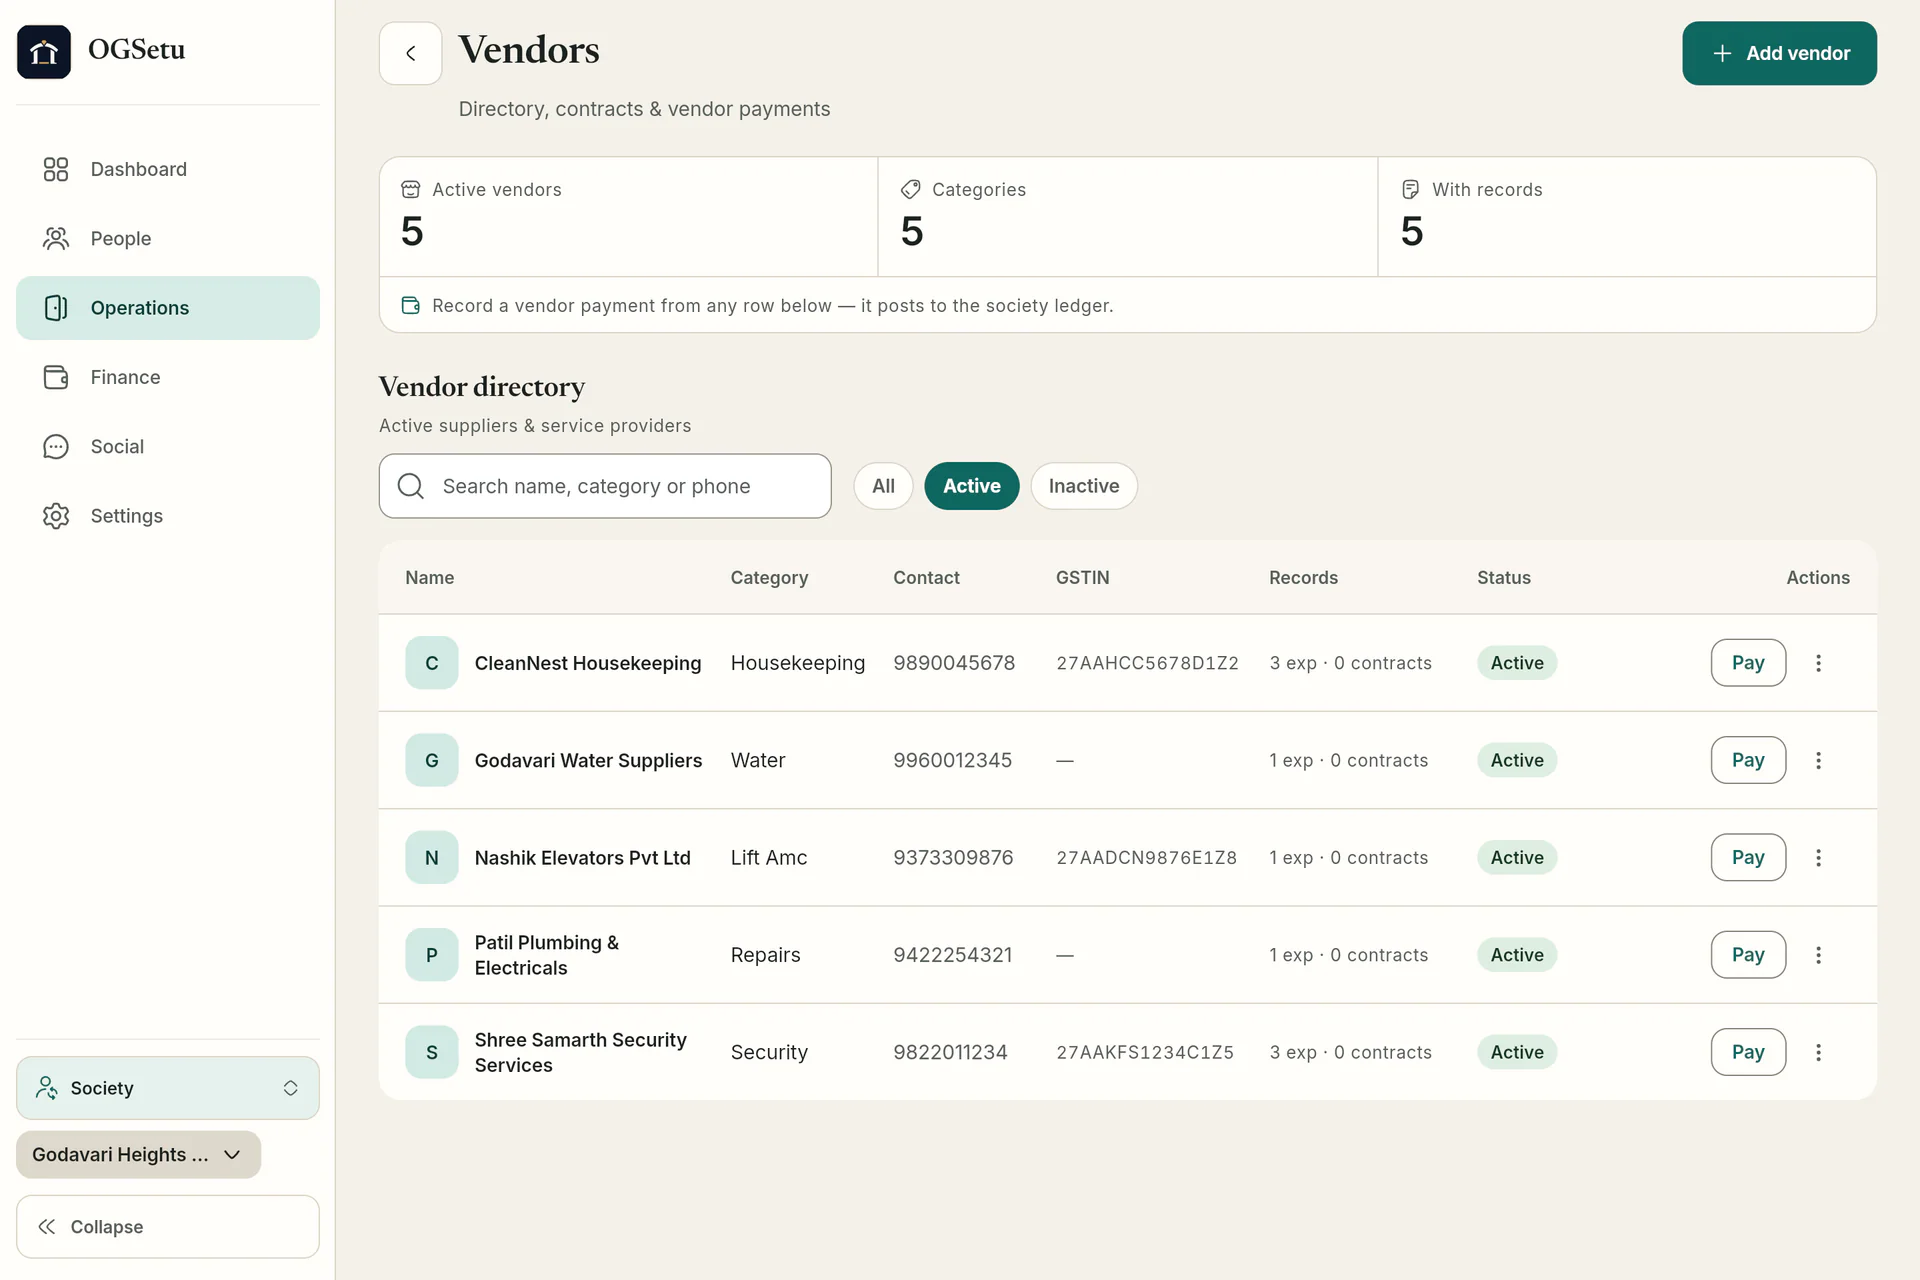Viewport: 1920px width, 1280px height.
Task: Pay CleanNest Housekeeping
Action: tap(1748, 663)
